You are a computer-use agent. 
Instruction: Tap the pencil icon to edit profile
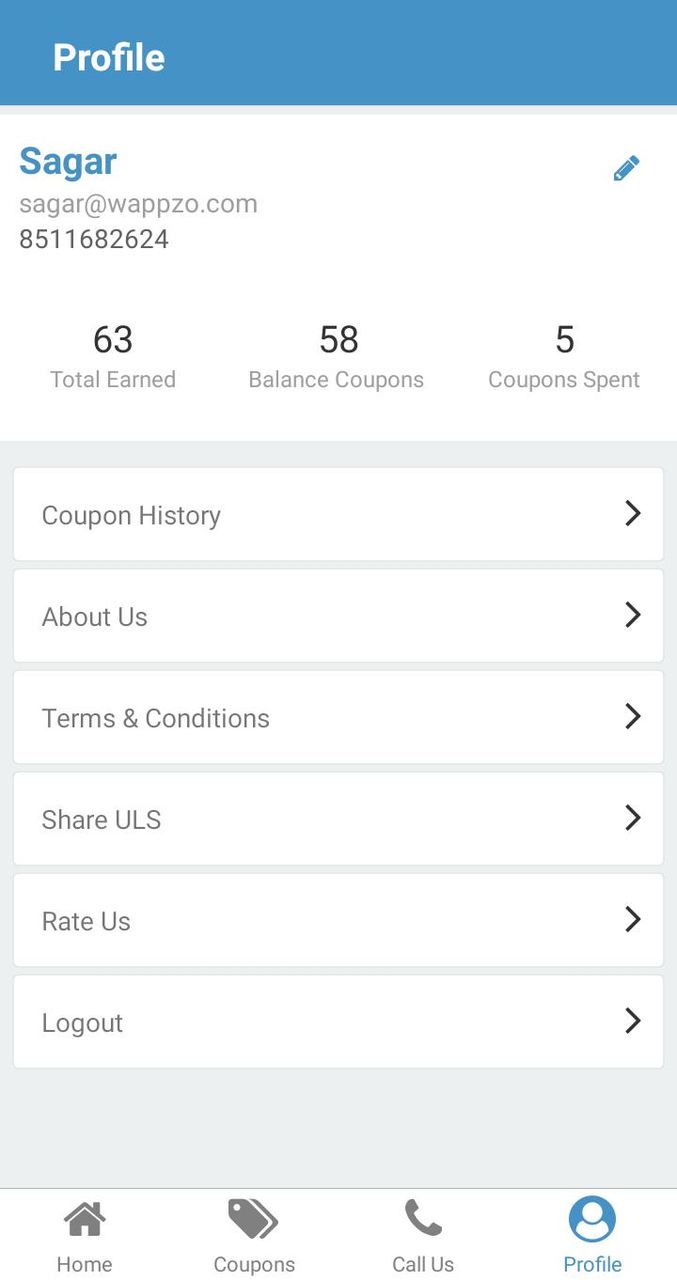(x=626, y=168)
